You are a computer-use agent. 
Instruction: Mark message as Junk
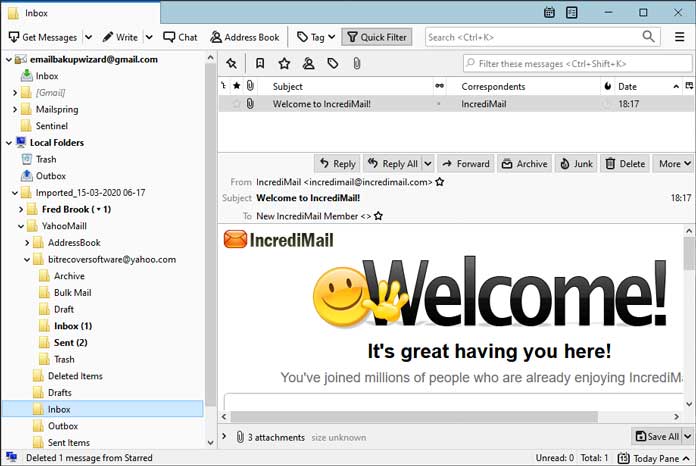click(x=576, y=164)
